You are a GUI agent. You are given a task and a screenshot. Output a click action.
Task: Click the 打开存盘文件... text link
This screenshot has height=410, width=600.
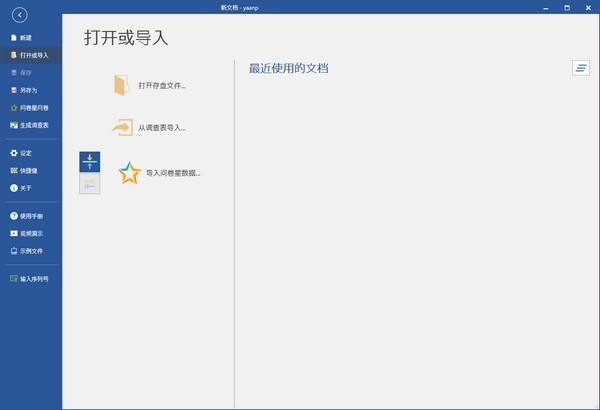[x=162, y=86]
